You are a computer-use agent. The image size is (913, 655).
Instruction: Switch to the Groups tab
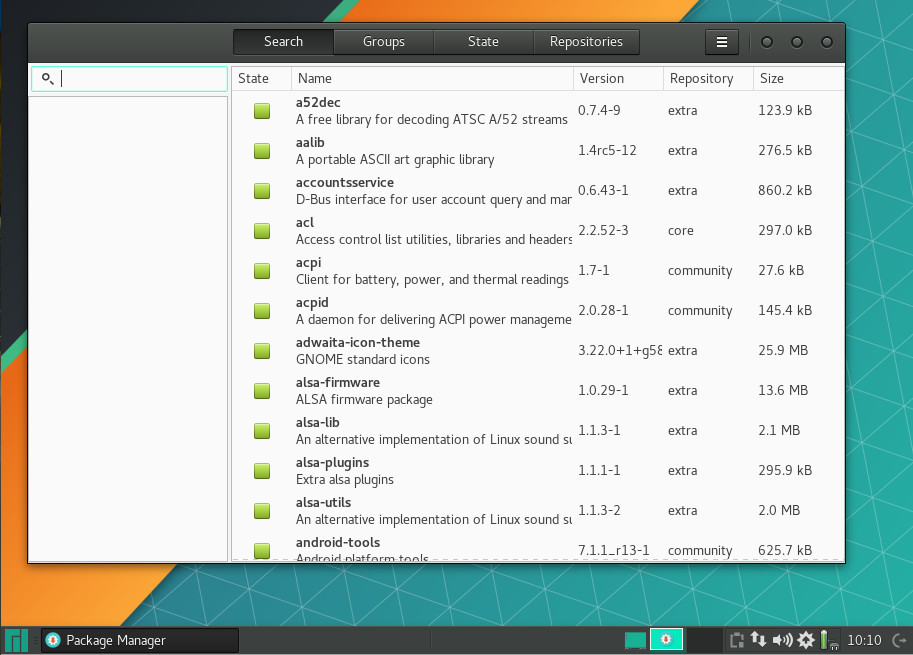(x=383, y=42)
